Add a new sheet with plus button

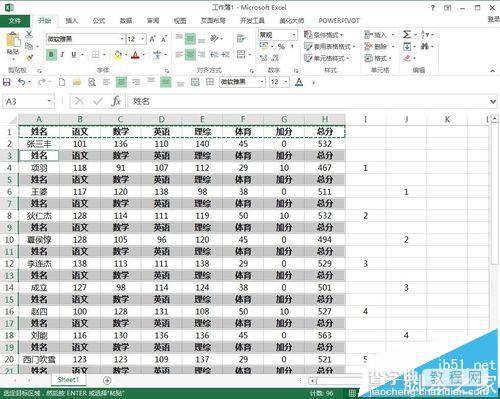point(107,380)
